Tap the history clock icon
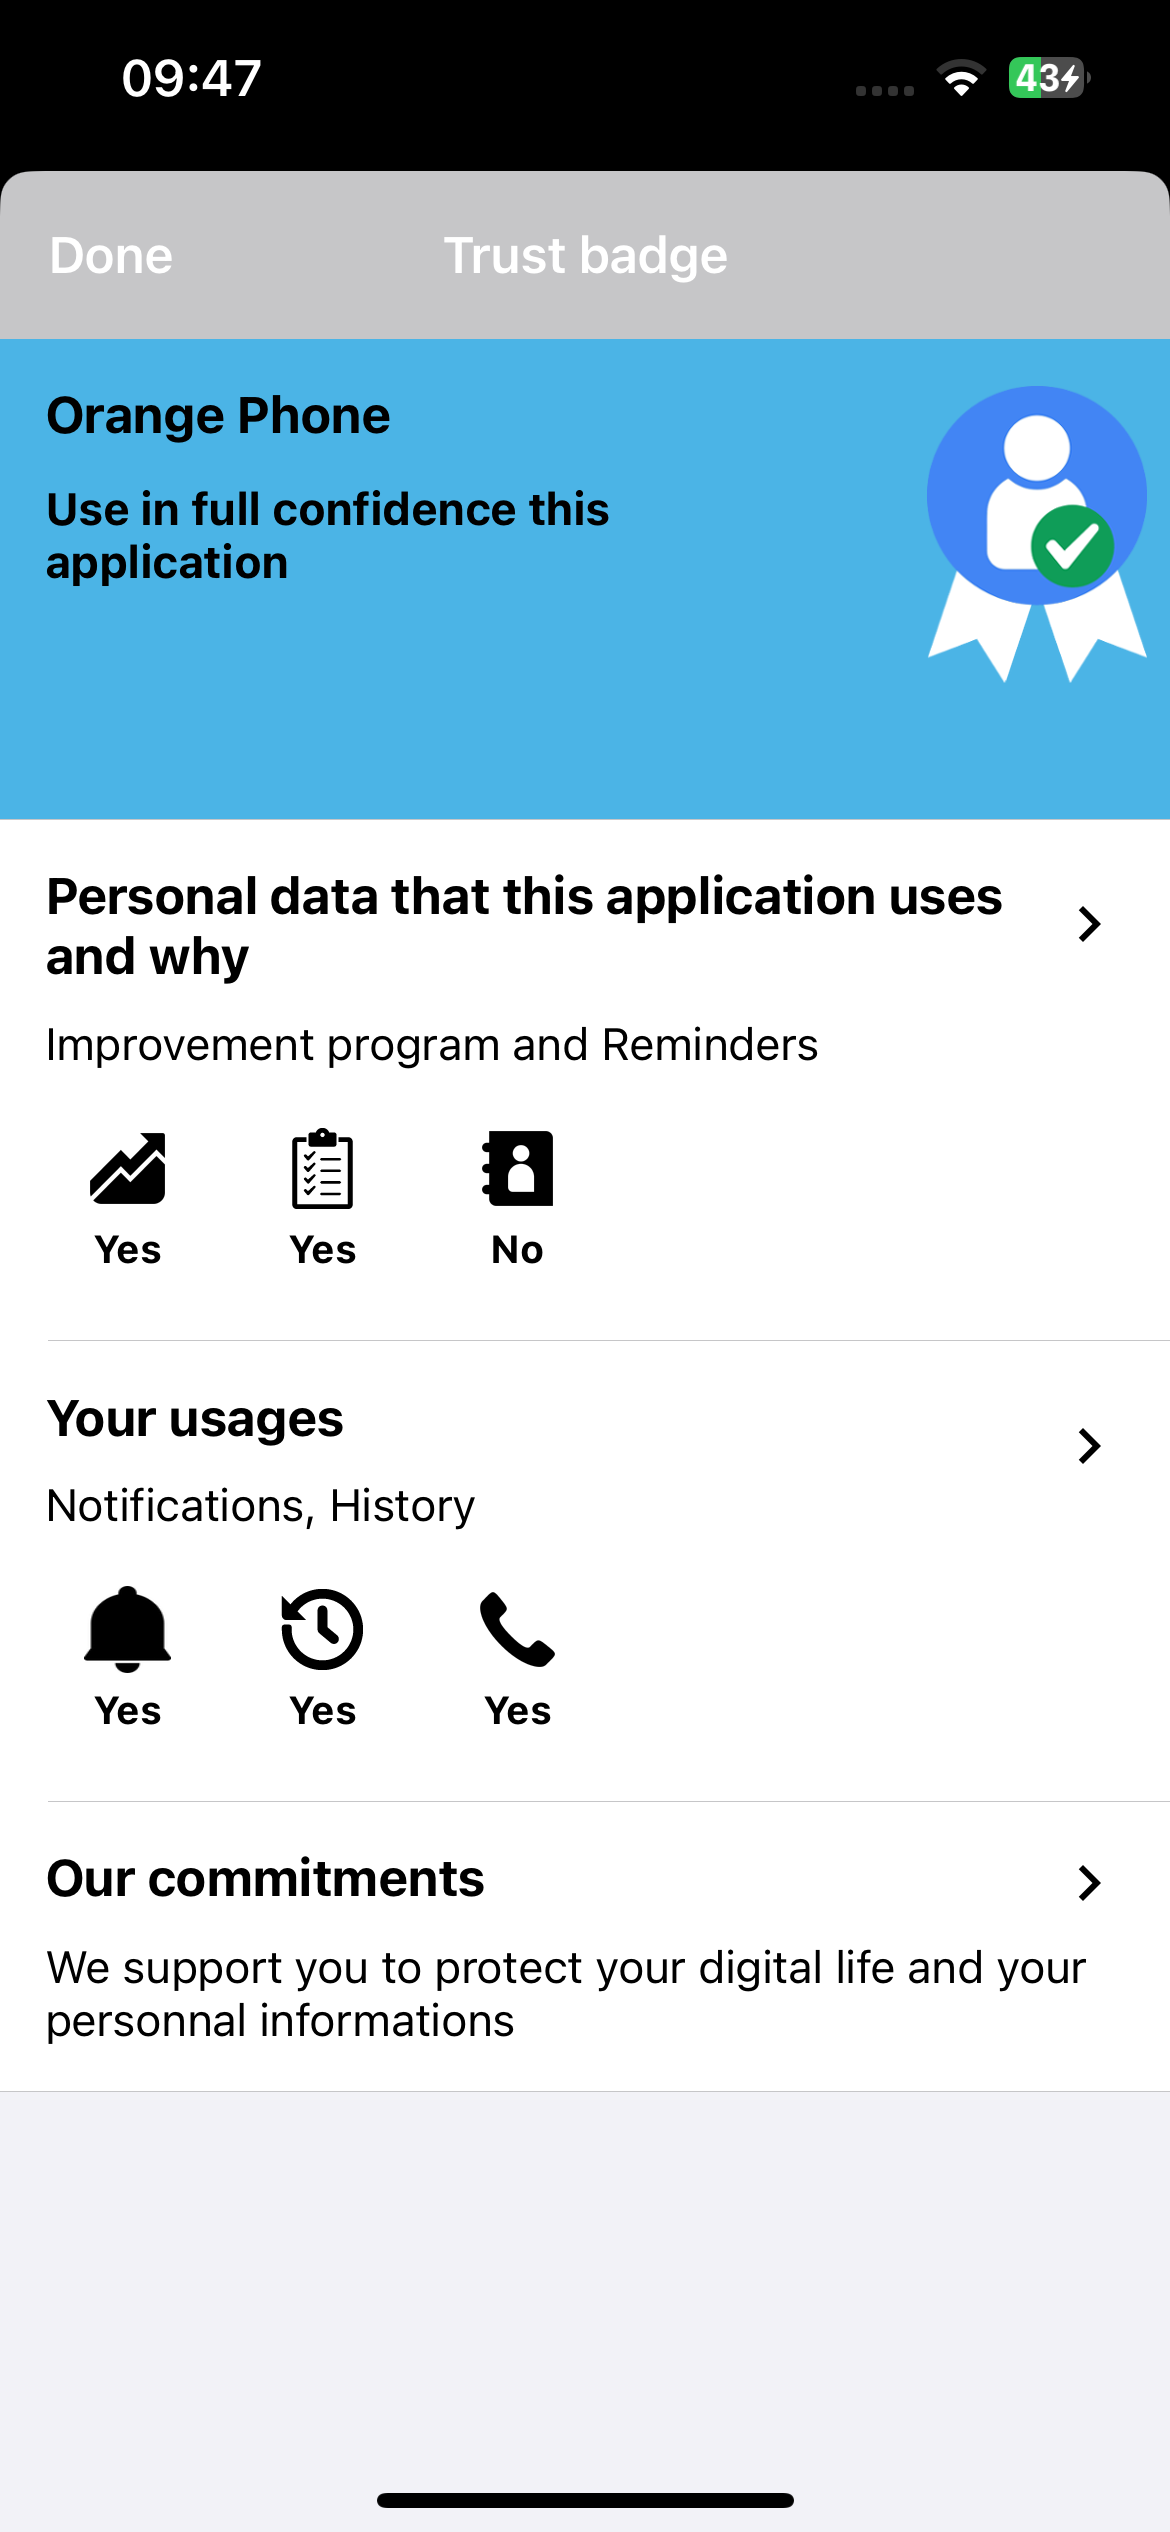1170x2532 pixels. 322,1629
